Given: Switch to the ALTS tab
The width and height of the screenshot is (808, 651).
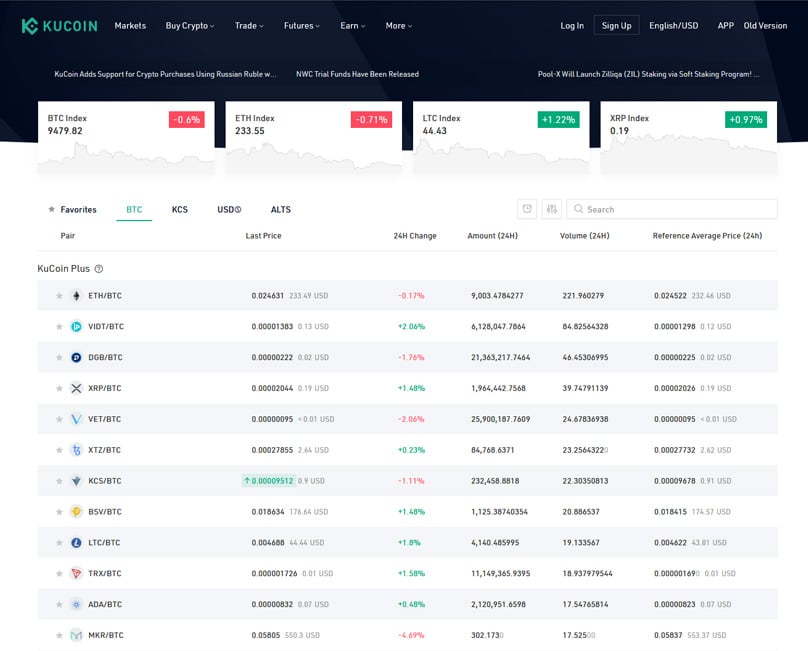Looking at the screenshot, I should 281,209.
